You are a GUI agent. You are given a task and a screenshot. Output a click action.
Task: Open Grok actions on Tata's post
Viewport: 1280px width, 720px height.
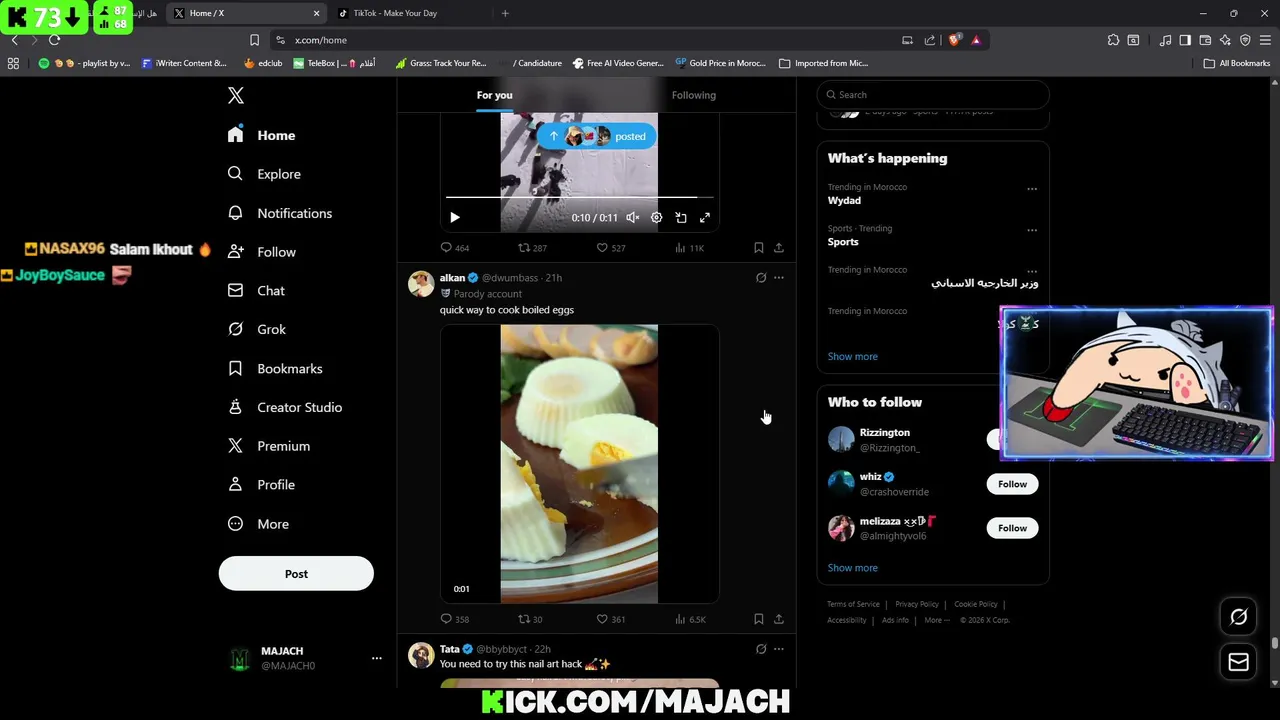(761, 649)
